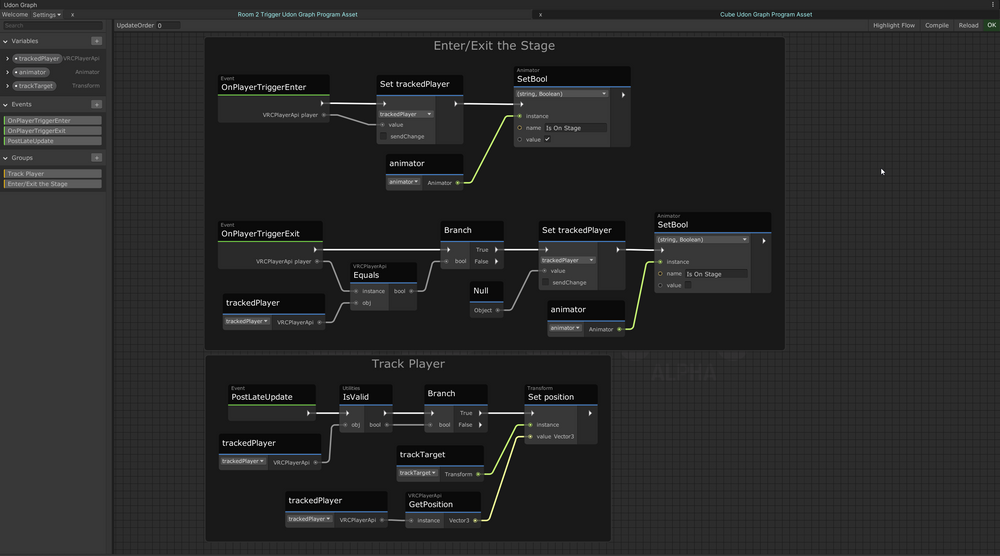Viewport: 1000px width, 556px height.
Task: Check the value box on the OnPlayerTriggerExit SetBool
Action: [x=687, y=286]
